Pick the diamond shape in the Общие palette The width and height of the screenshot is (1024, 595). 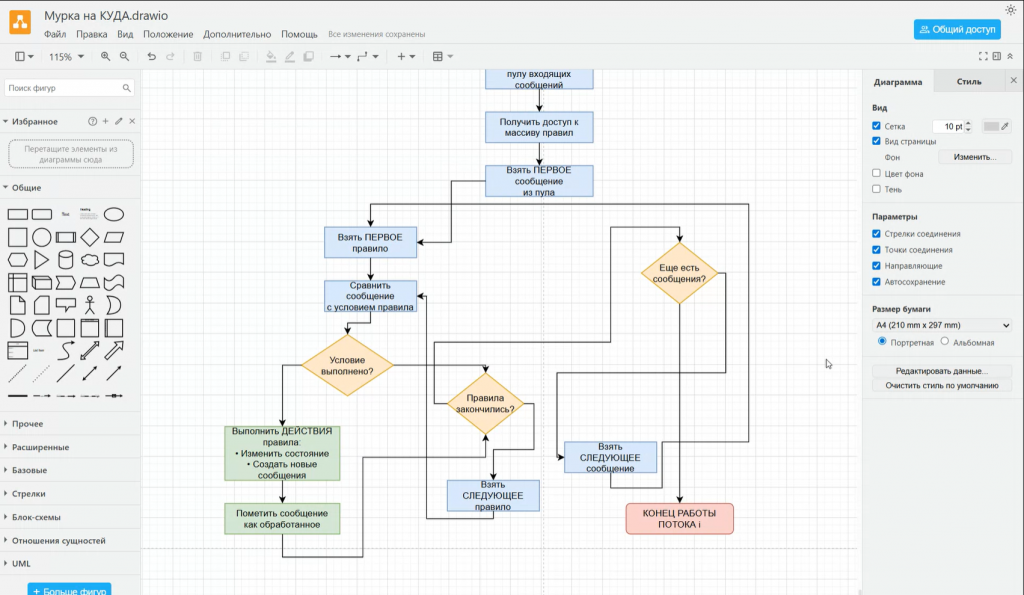tap(90, 237)
